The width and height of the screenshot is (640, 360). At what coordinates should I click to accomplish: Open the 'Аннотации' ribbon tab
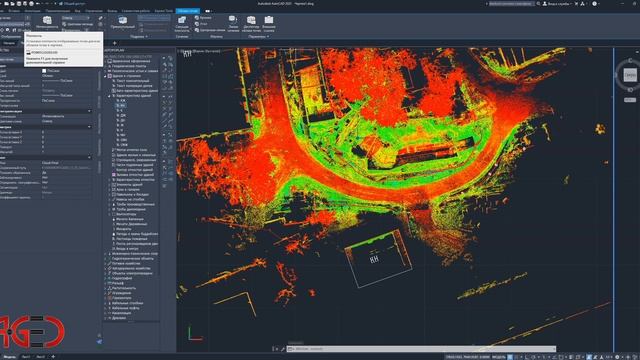coord(32,11)
